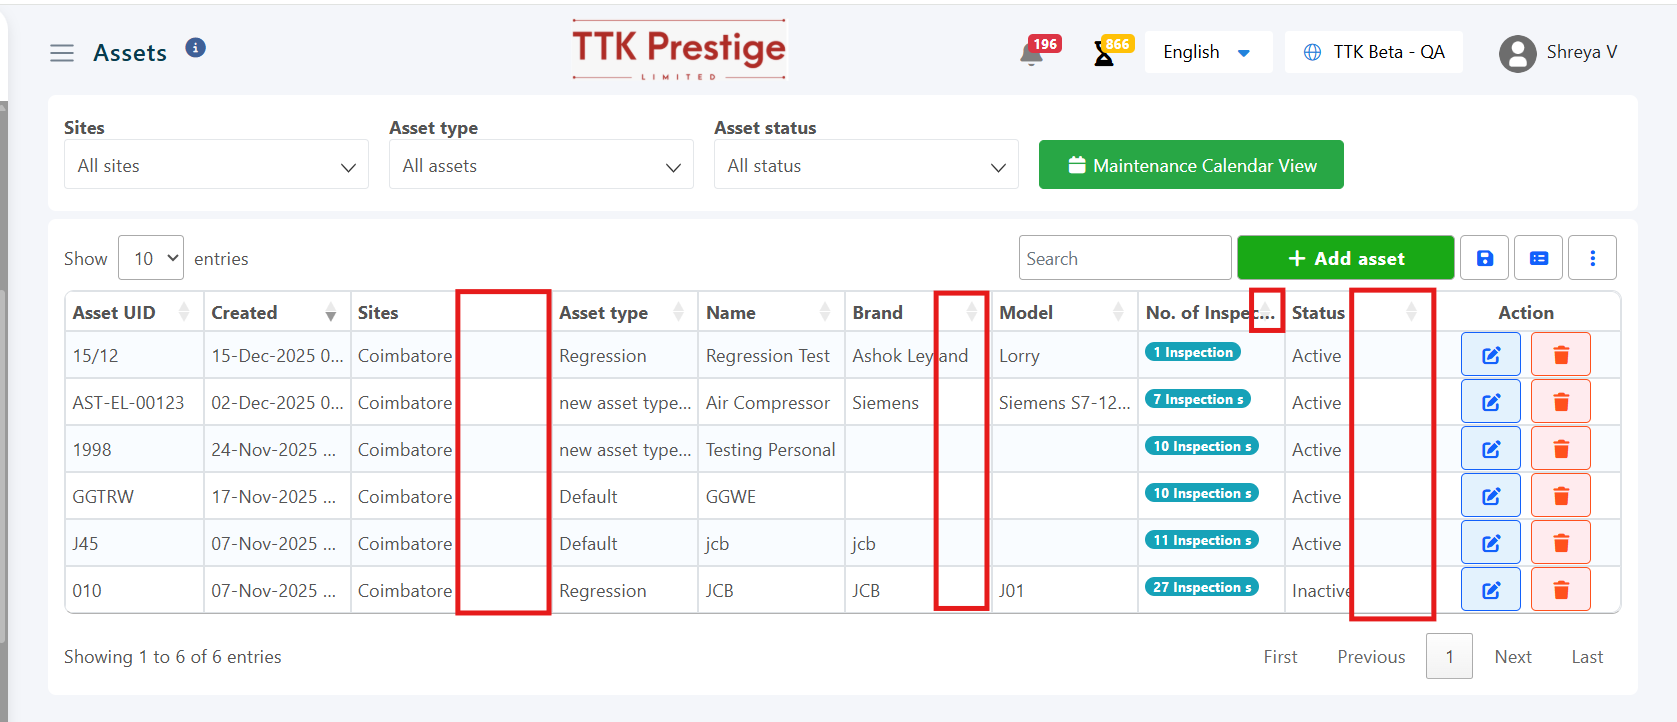The width and height of the screenshot is (1677, 722).
Task: Open Shreya V user profile menu
Action: [x=1558, y=53]
